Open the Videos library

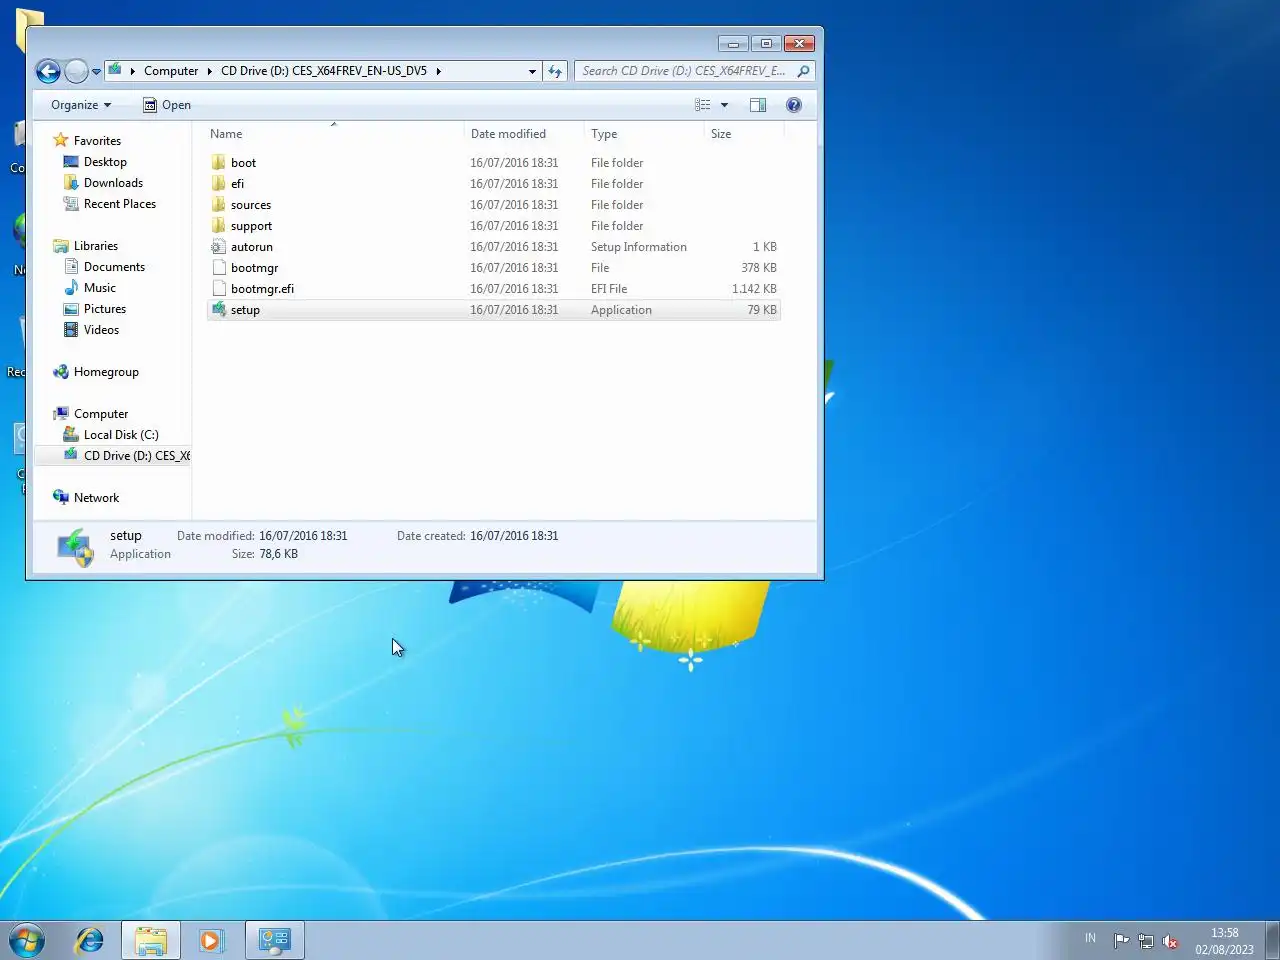tap(101, 330)
